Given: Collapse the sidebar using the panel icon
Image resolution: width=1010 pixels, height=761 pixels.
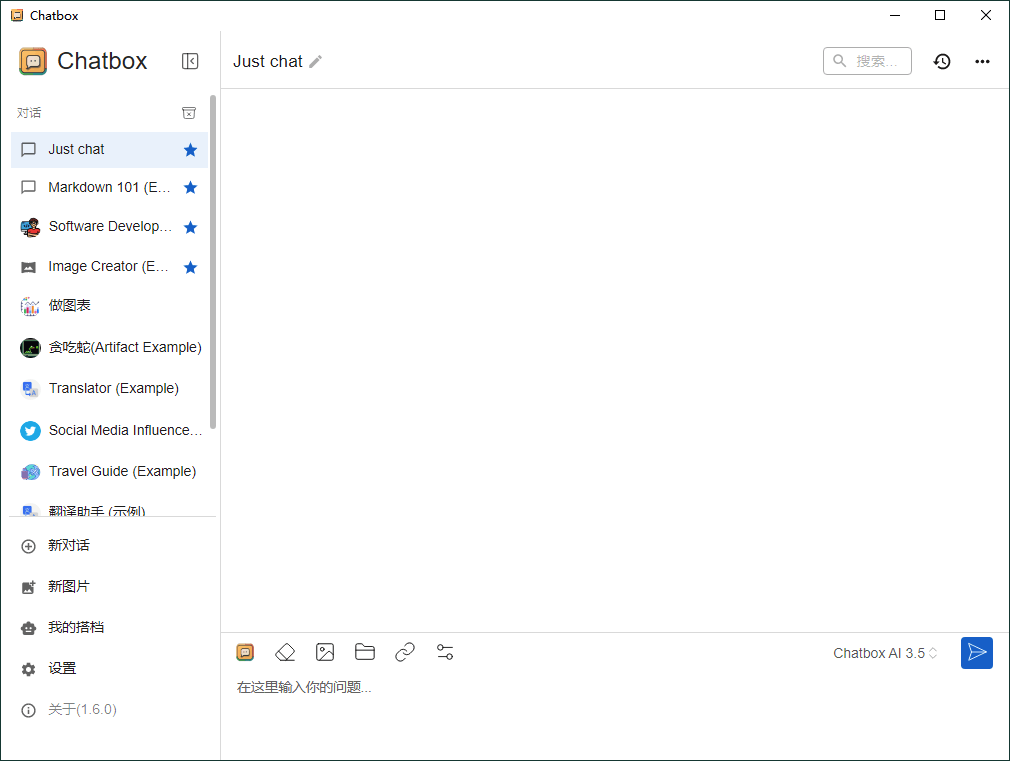Looking at the screenshot, I should click(190, 61).
